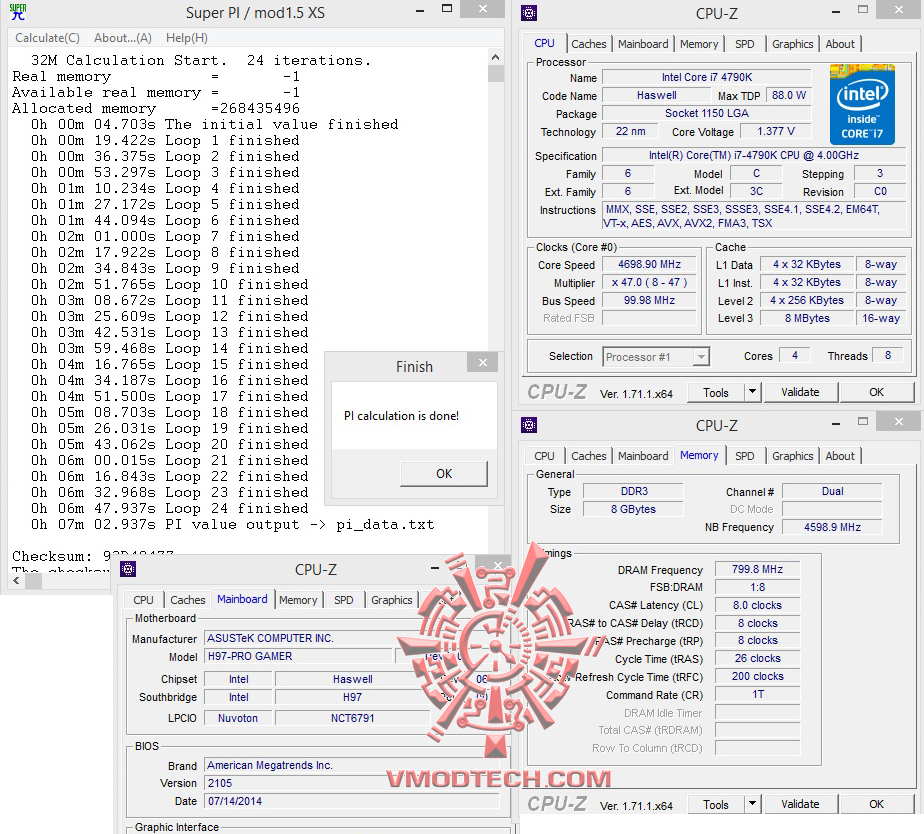The image size is (924, 834).
Task: Click the Loop 24 finished line in Super PI
Action: 170,508
